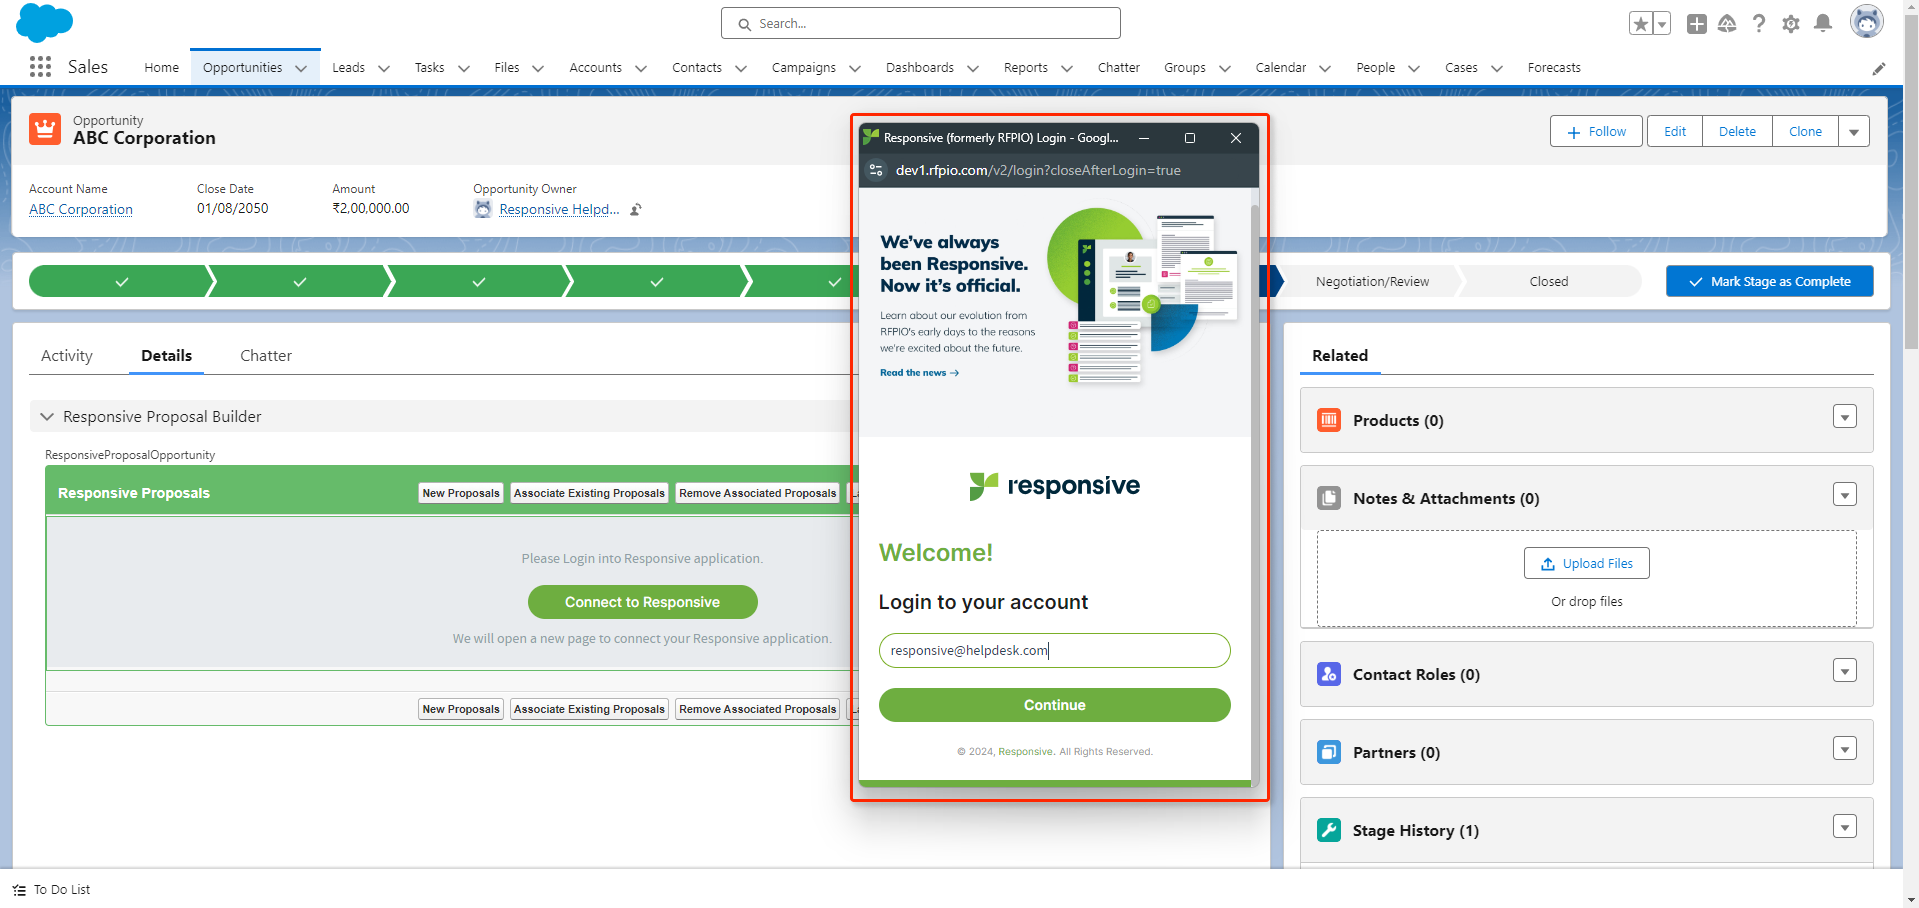The image size is (1919, 908).
Task: Open the Setup gear icon
Action: click(x=1791, y=24)
